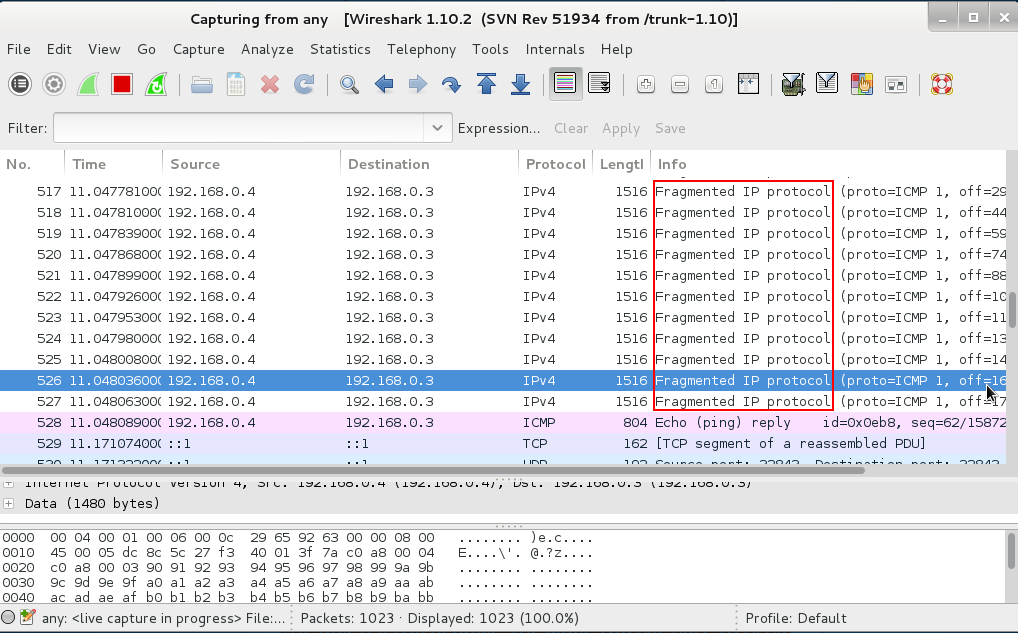Toggle auto scroll during live capture

pos(599,85)
